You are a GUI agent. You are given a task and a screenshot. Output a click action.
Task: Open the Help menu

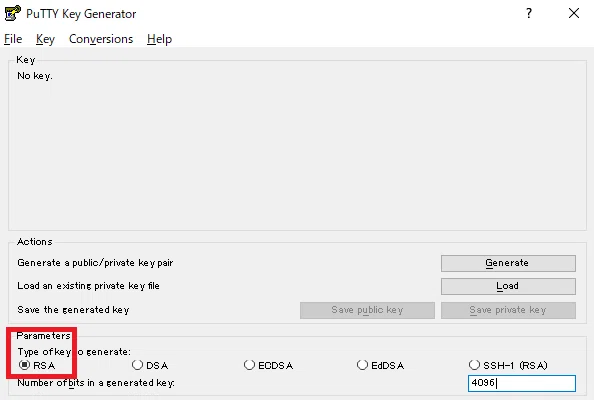[x=159, y=39]
